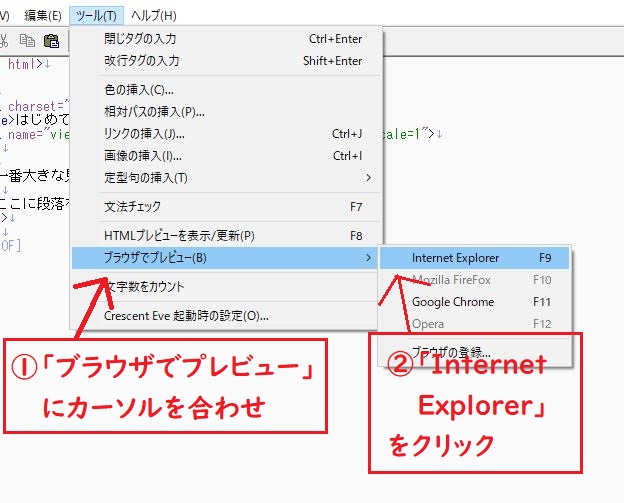The image size is (624, 503).
Task: Choose 相対パスの挿入(P)... option
Action: point(154,111)
